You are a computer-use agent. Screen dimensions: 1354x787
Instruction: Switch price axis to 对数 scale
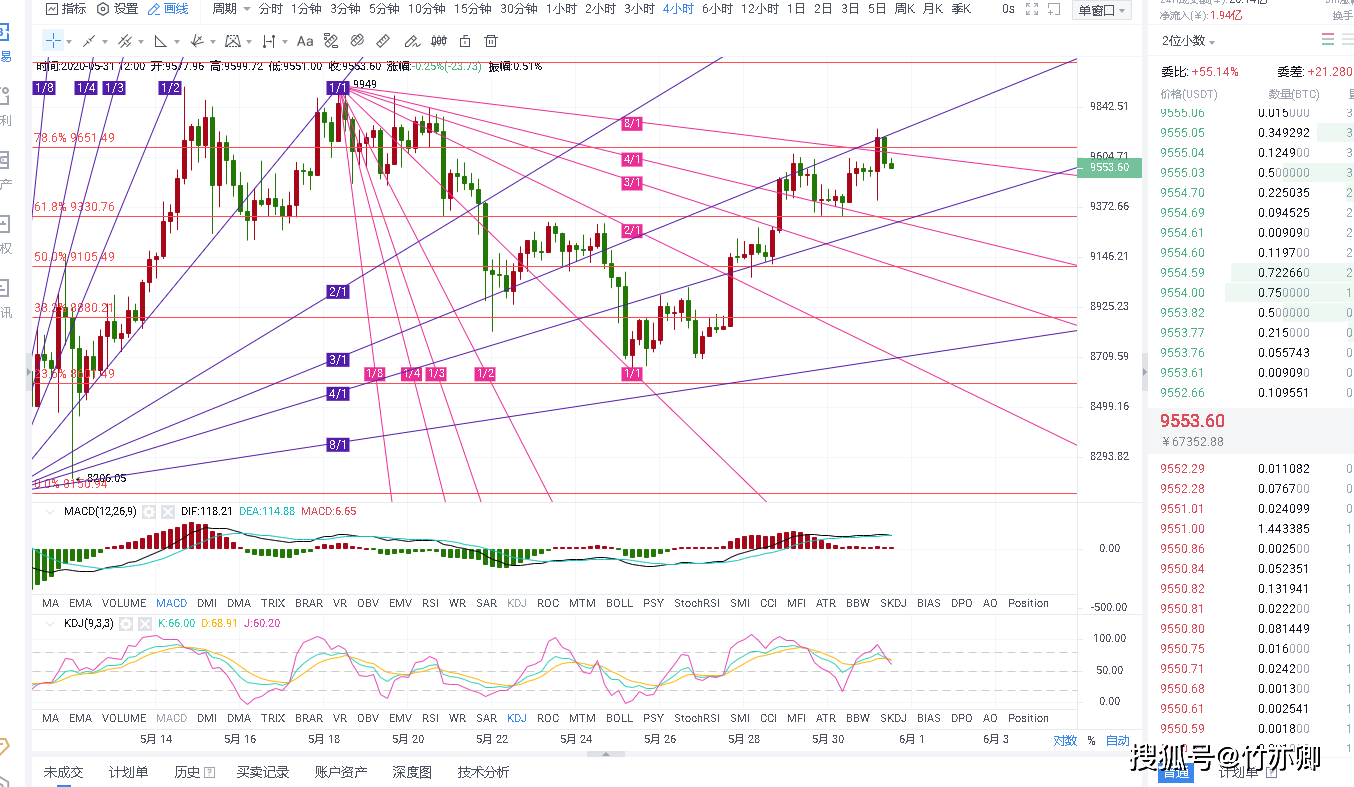pos(1065,741)
